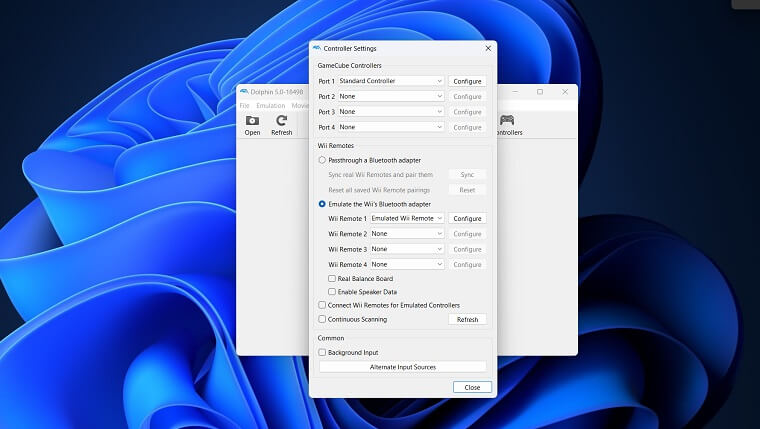Click the Refresh button in Wii Remotes section
This screenshot has height=429, width=760.
(467, 319)
